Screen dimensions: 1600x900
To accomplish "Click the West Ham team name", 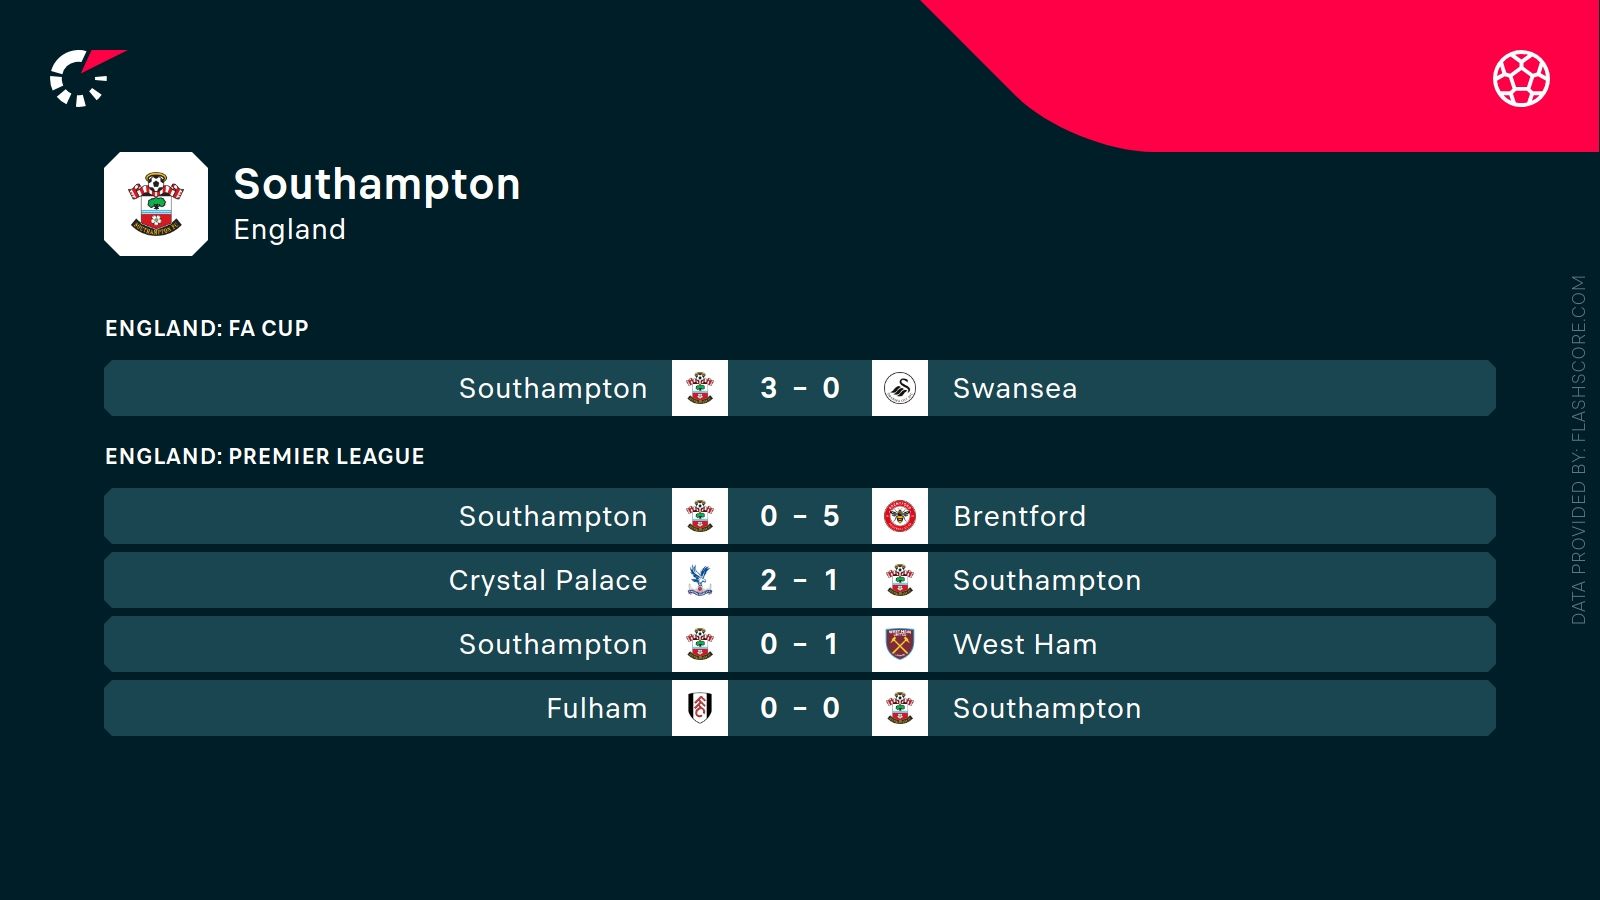I will [1025, 644].
